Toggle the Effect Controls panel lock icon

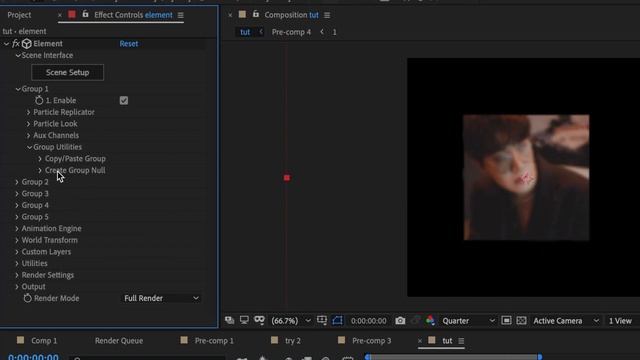coord(85,15)
